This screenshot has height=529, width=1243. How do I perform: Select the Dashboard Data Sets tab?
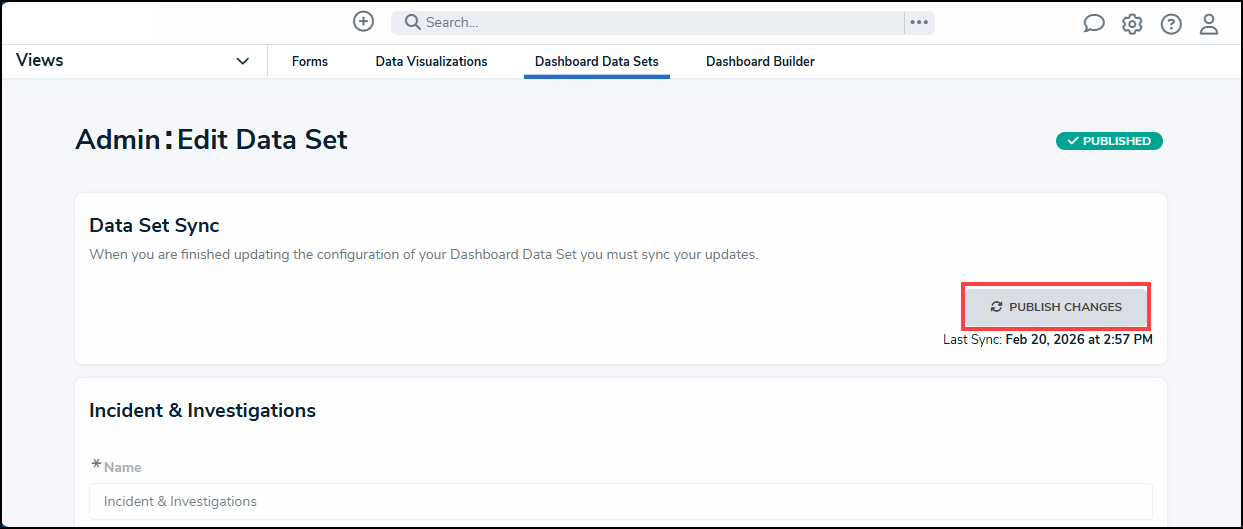pyautogui.click(x=596, y=62)
